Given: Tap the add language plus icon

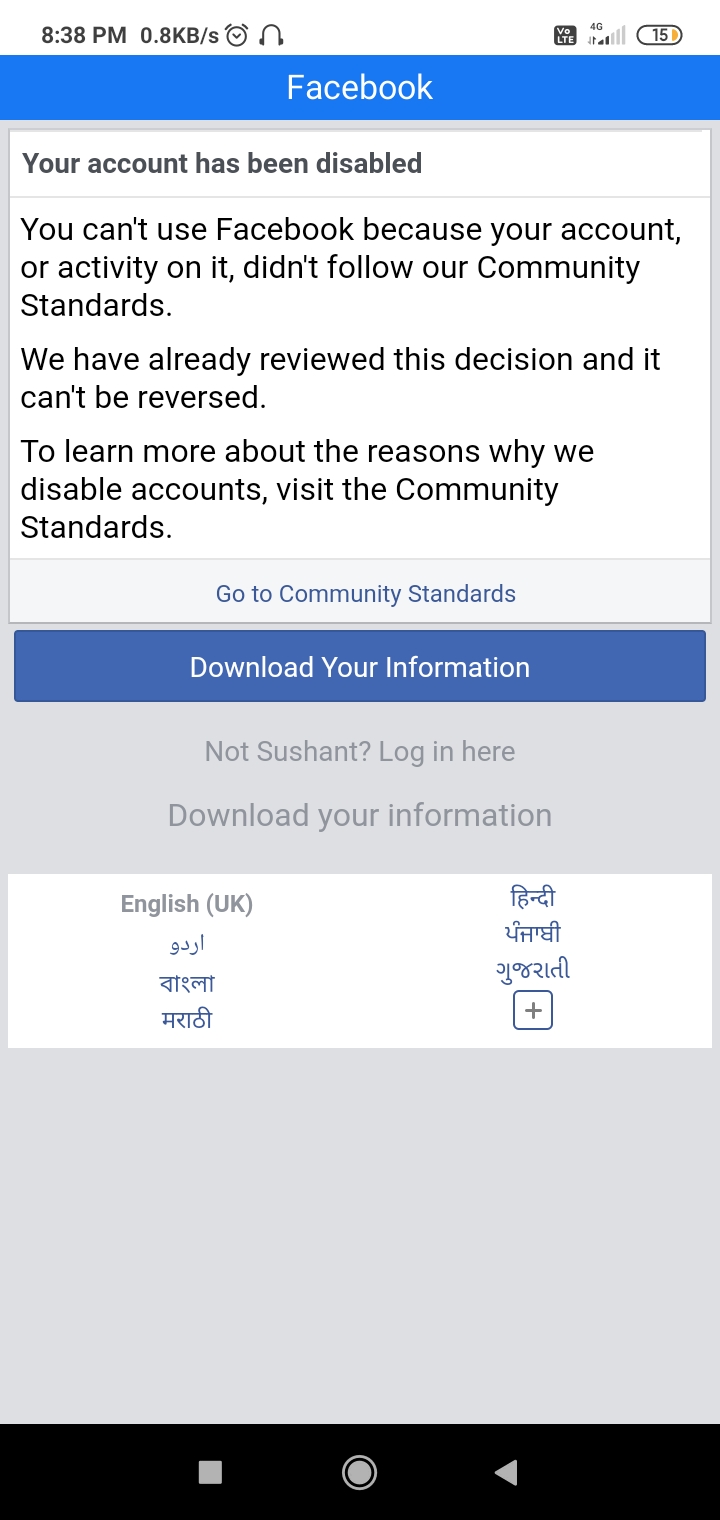Looking at the screenshot, I should (532, 1010).
